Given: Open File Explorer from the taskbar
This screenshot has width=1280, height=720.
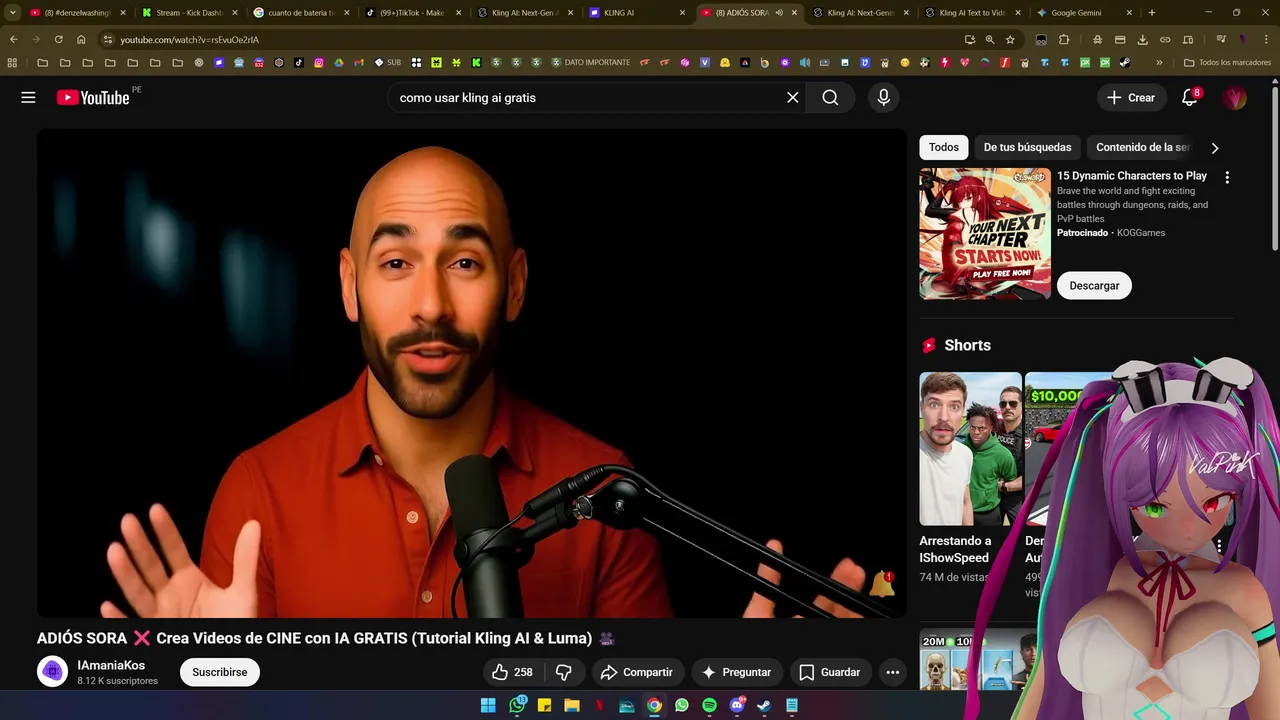Looking at the screenshot, I should (571, 705).
